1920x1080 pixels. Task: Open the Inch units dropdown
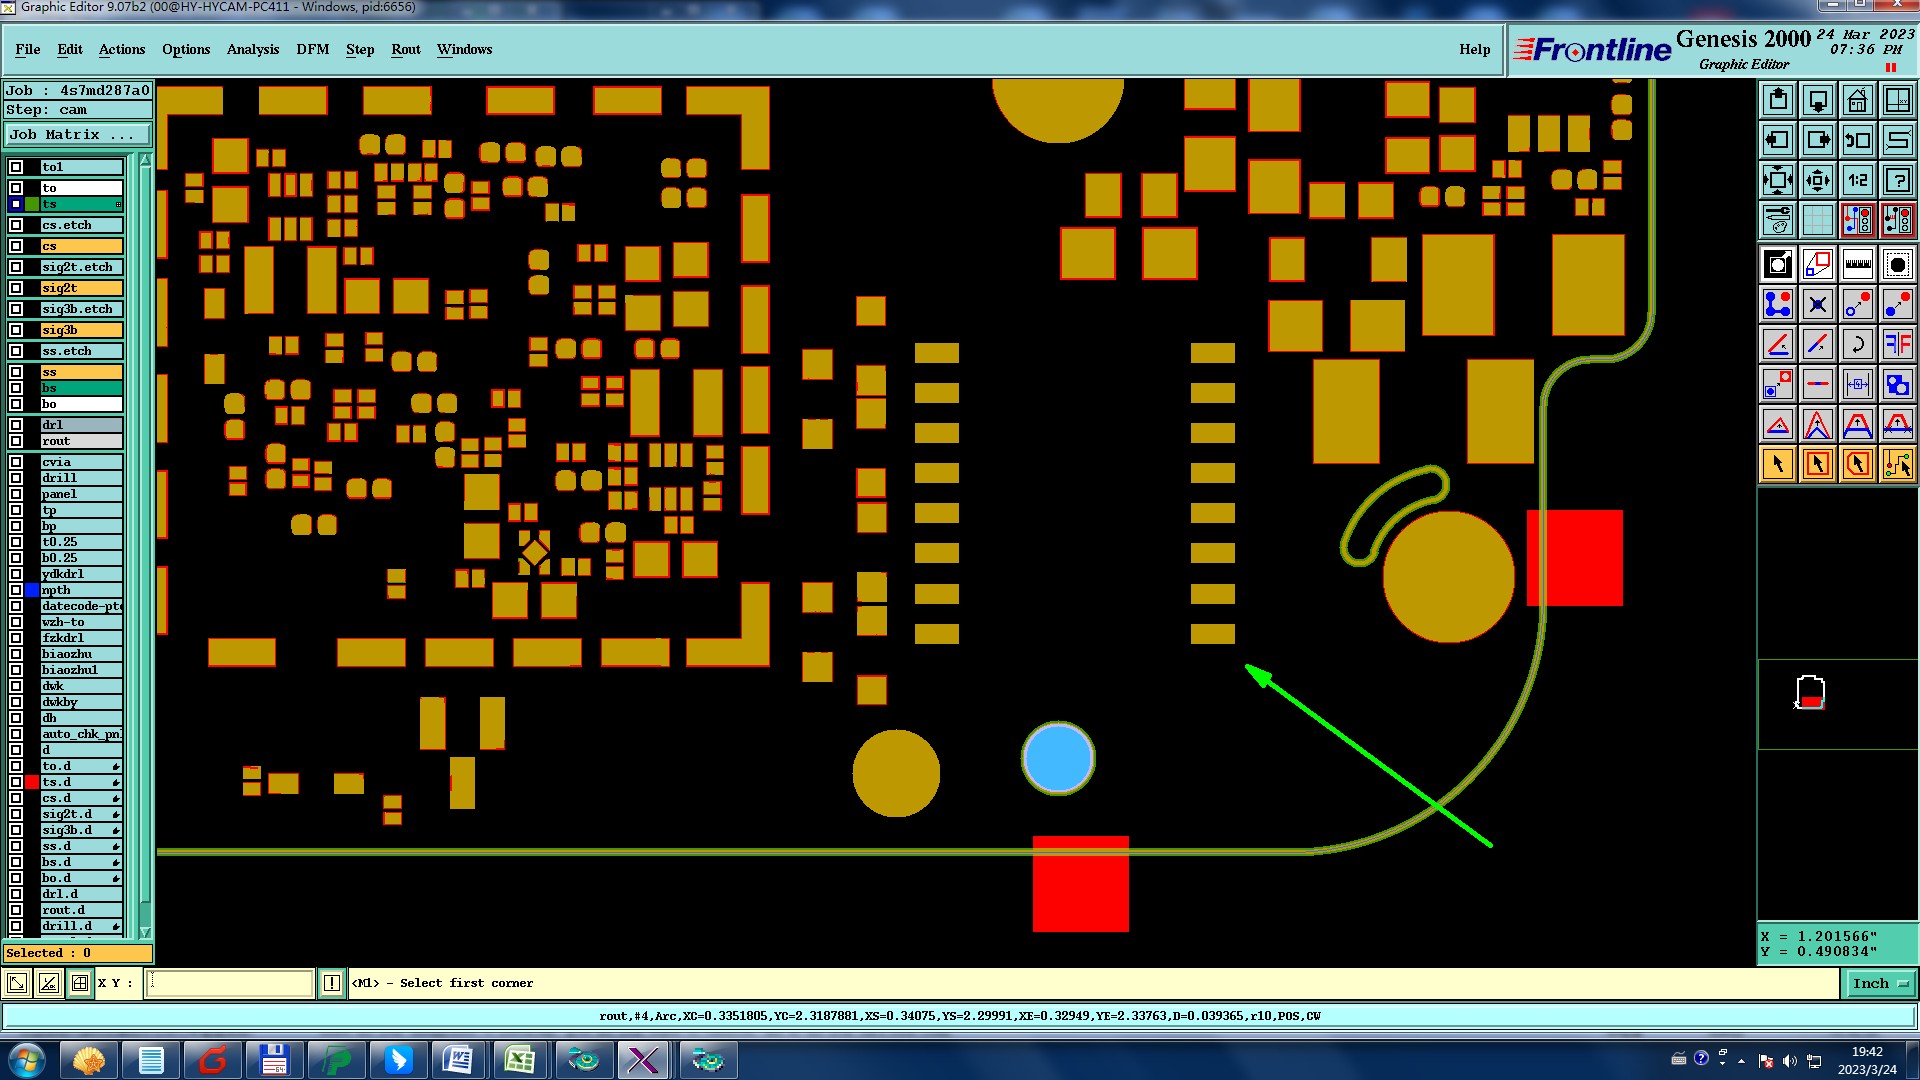click(1879, 984)
